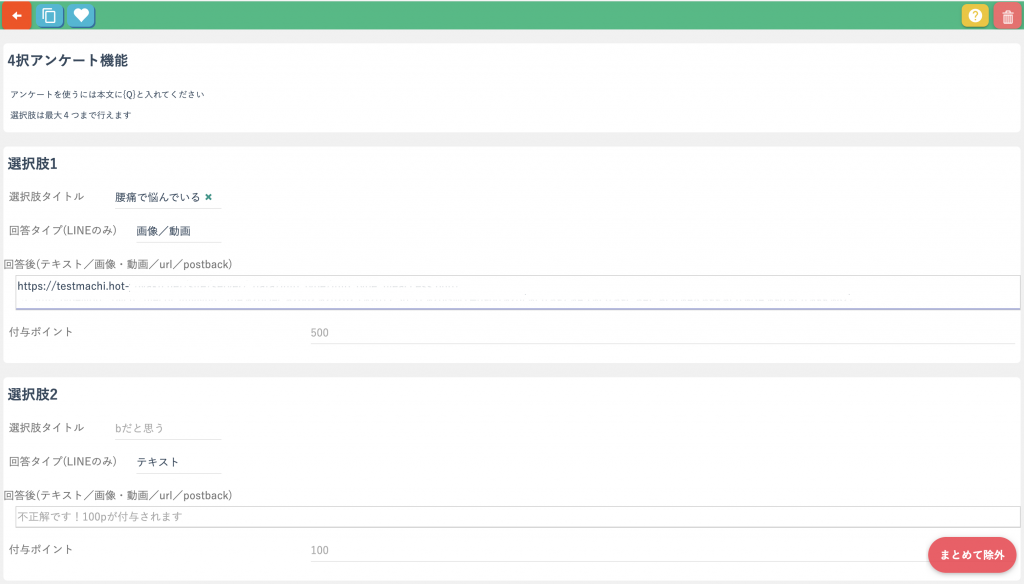
Task: Click the 選択肢タイトル label in 選択肢2
Action: pyautogui.click(x=46, y=428)
